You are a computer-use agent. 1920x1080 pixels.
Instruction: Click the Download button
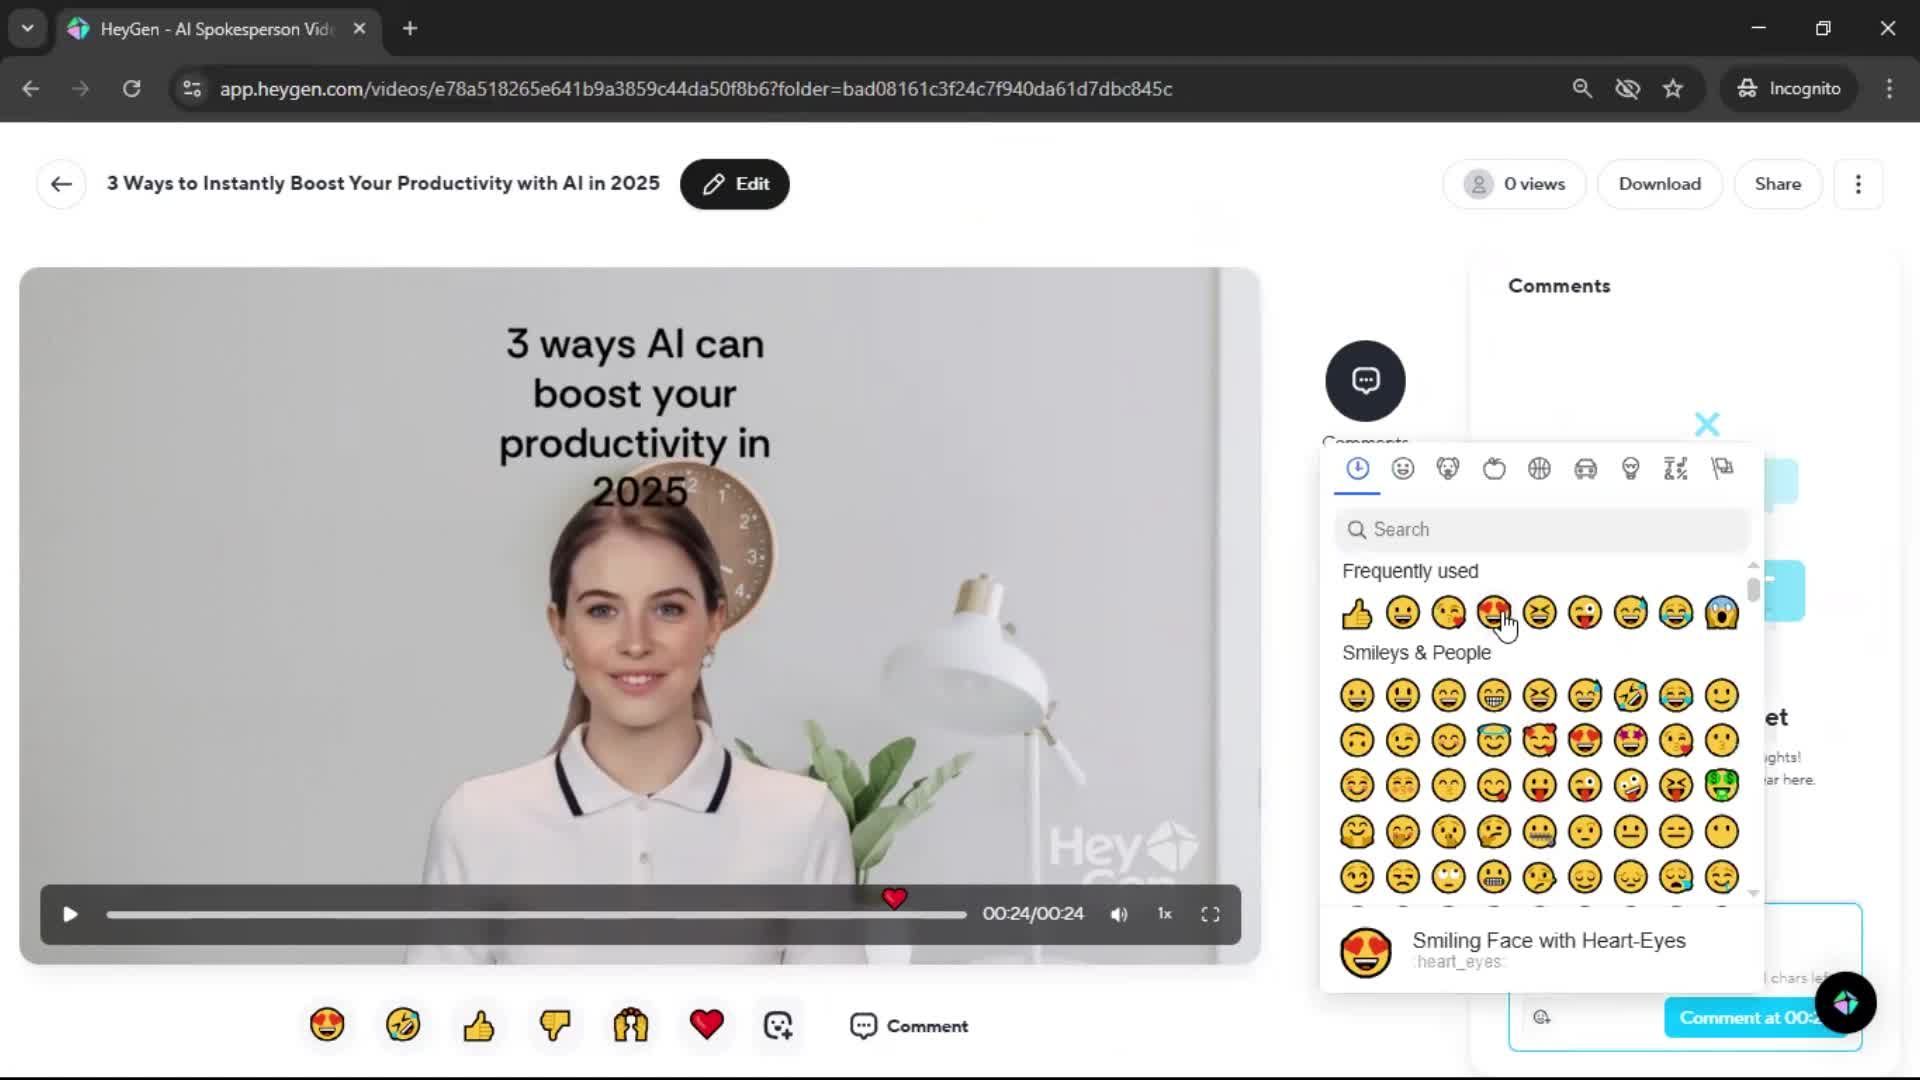pyautogui.click(x=1659, y=184)
